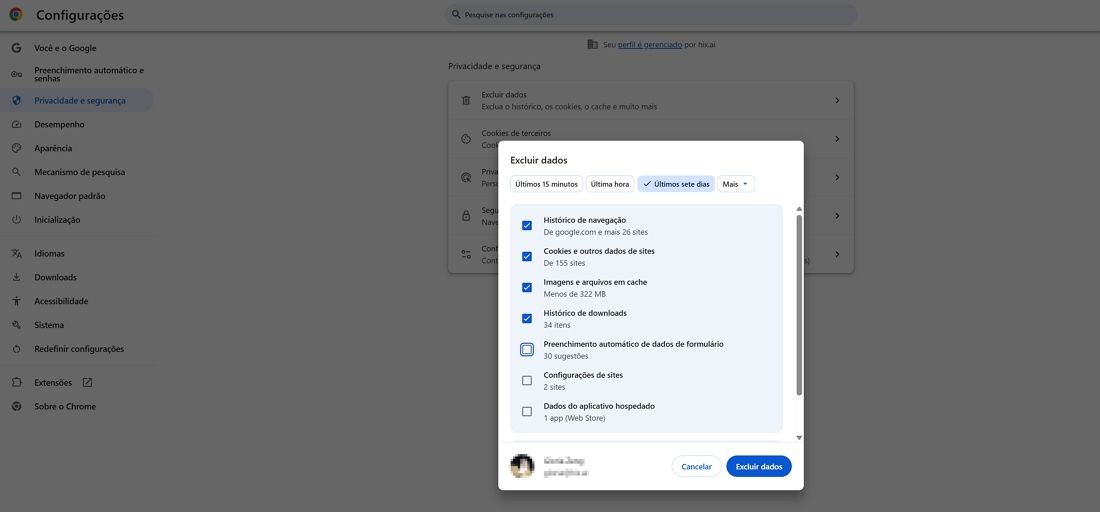Select the Últimos 15 minutos time option
This screenshot has height=512, width=1100.
(x=546, y=184)
